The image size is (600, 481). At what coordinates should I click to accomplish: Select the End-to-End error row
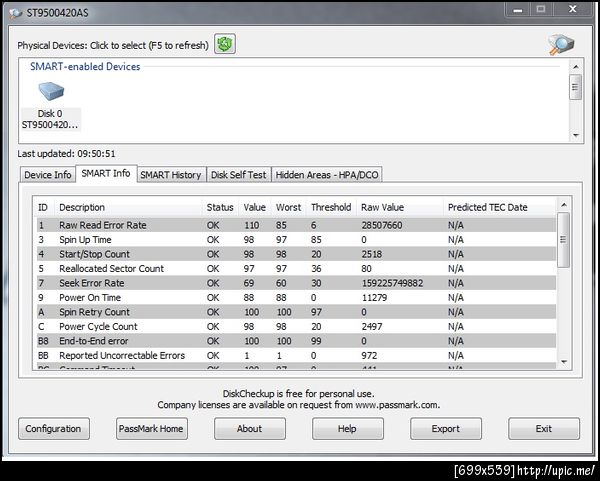(296, 341)
